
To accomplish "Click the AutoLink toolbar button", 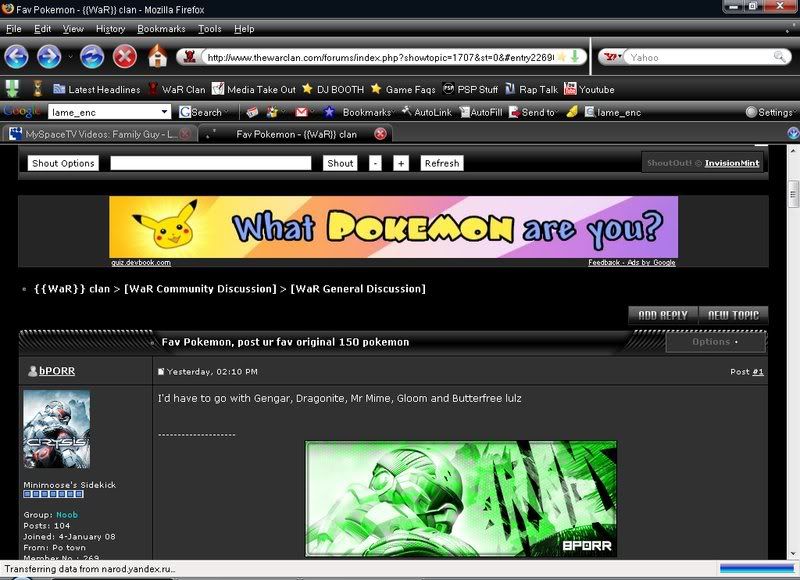I will pos(427,112).
